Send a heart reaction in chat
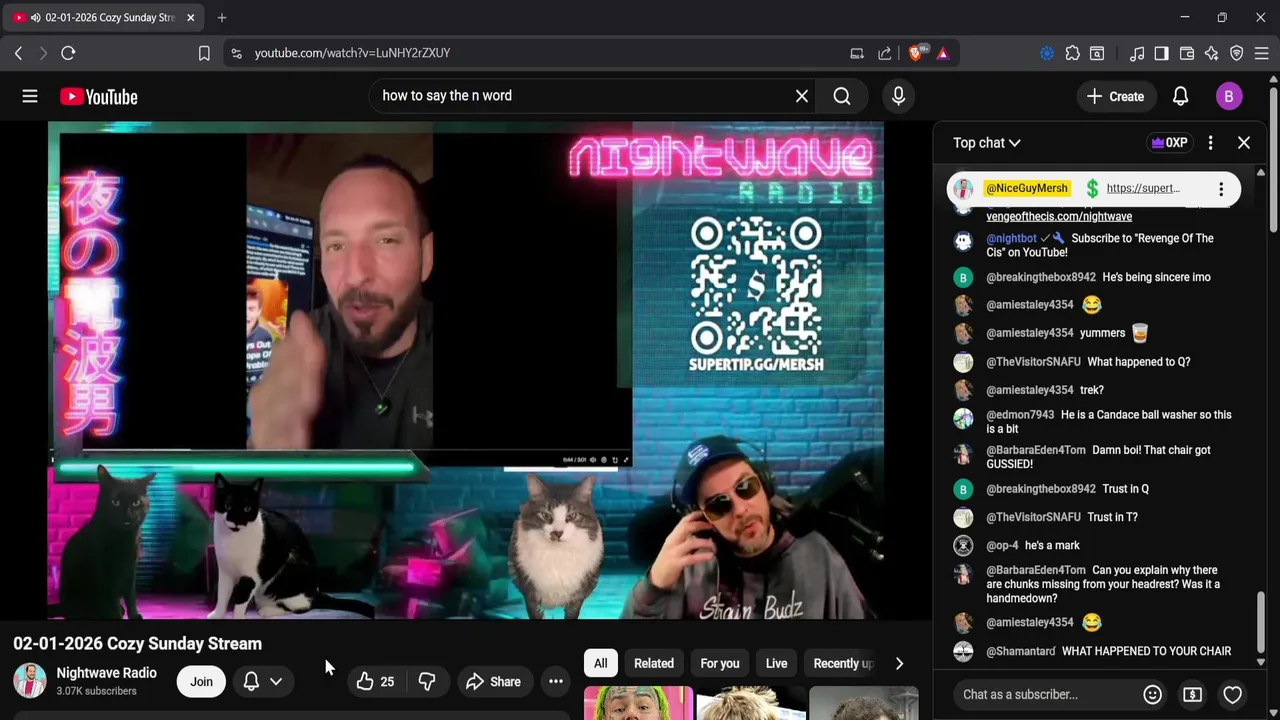This screenshot has height=720, width=1280. coord(1232,694)
